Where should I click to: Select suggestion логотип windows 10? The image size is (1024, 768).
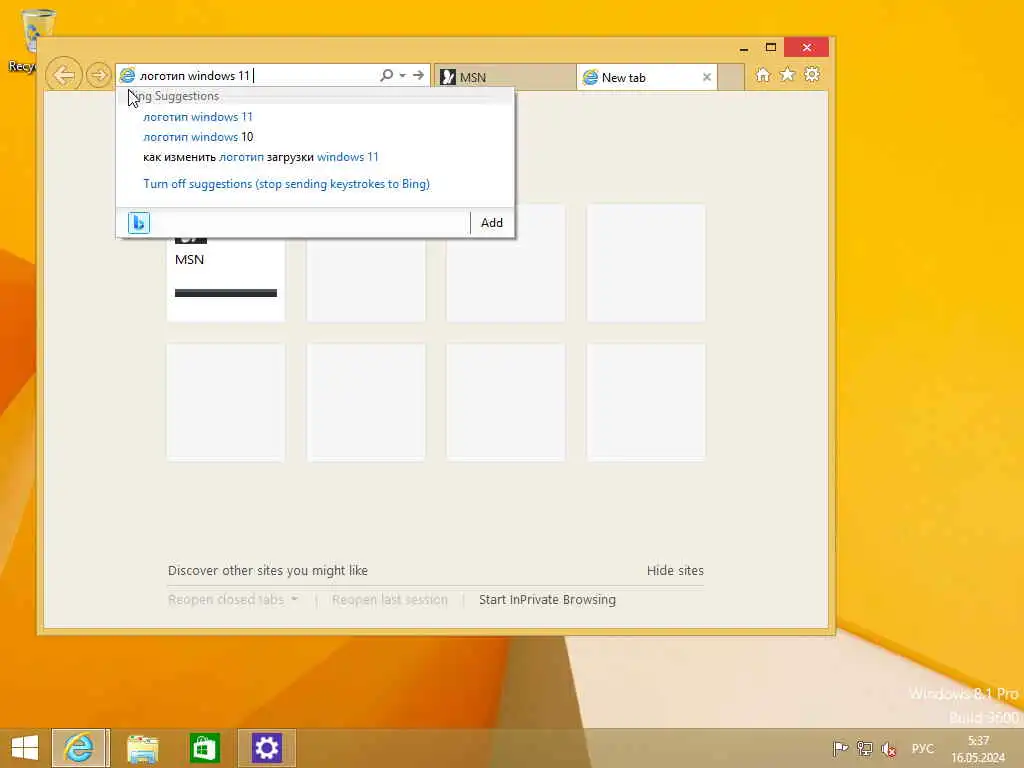198,137
